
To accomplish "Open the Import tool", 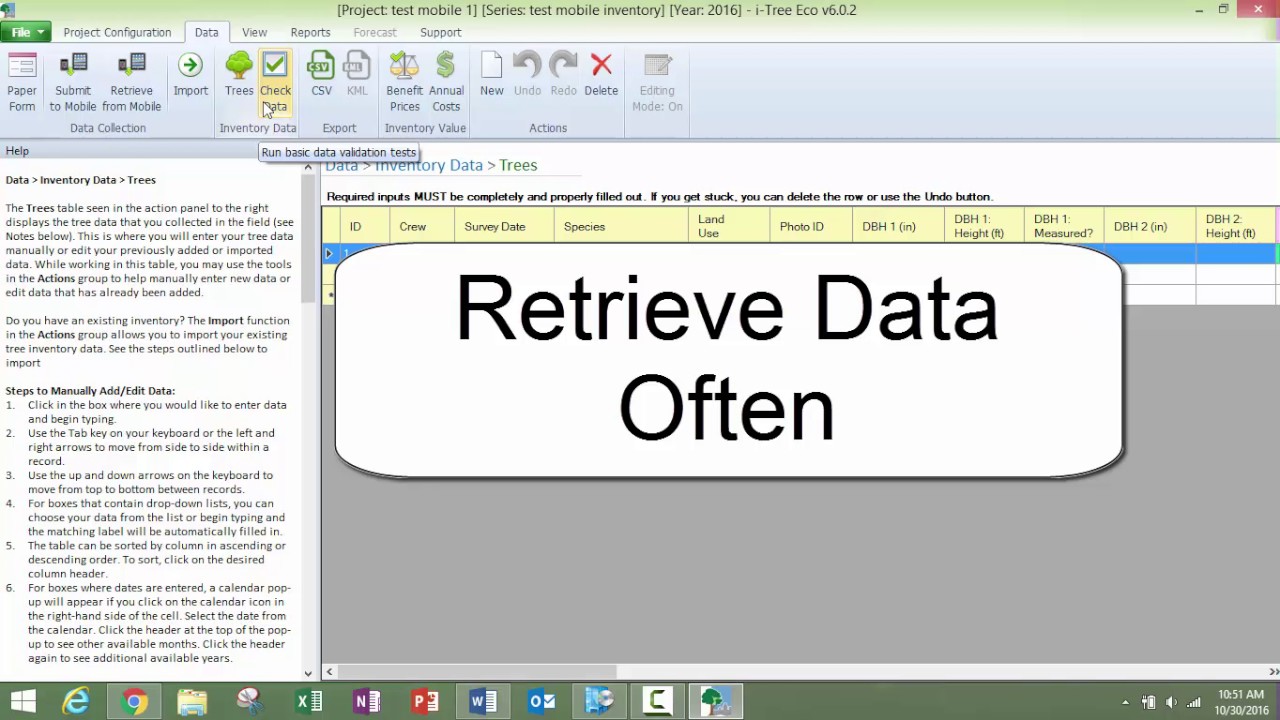I will point(190,75).
